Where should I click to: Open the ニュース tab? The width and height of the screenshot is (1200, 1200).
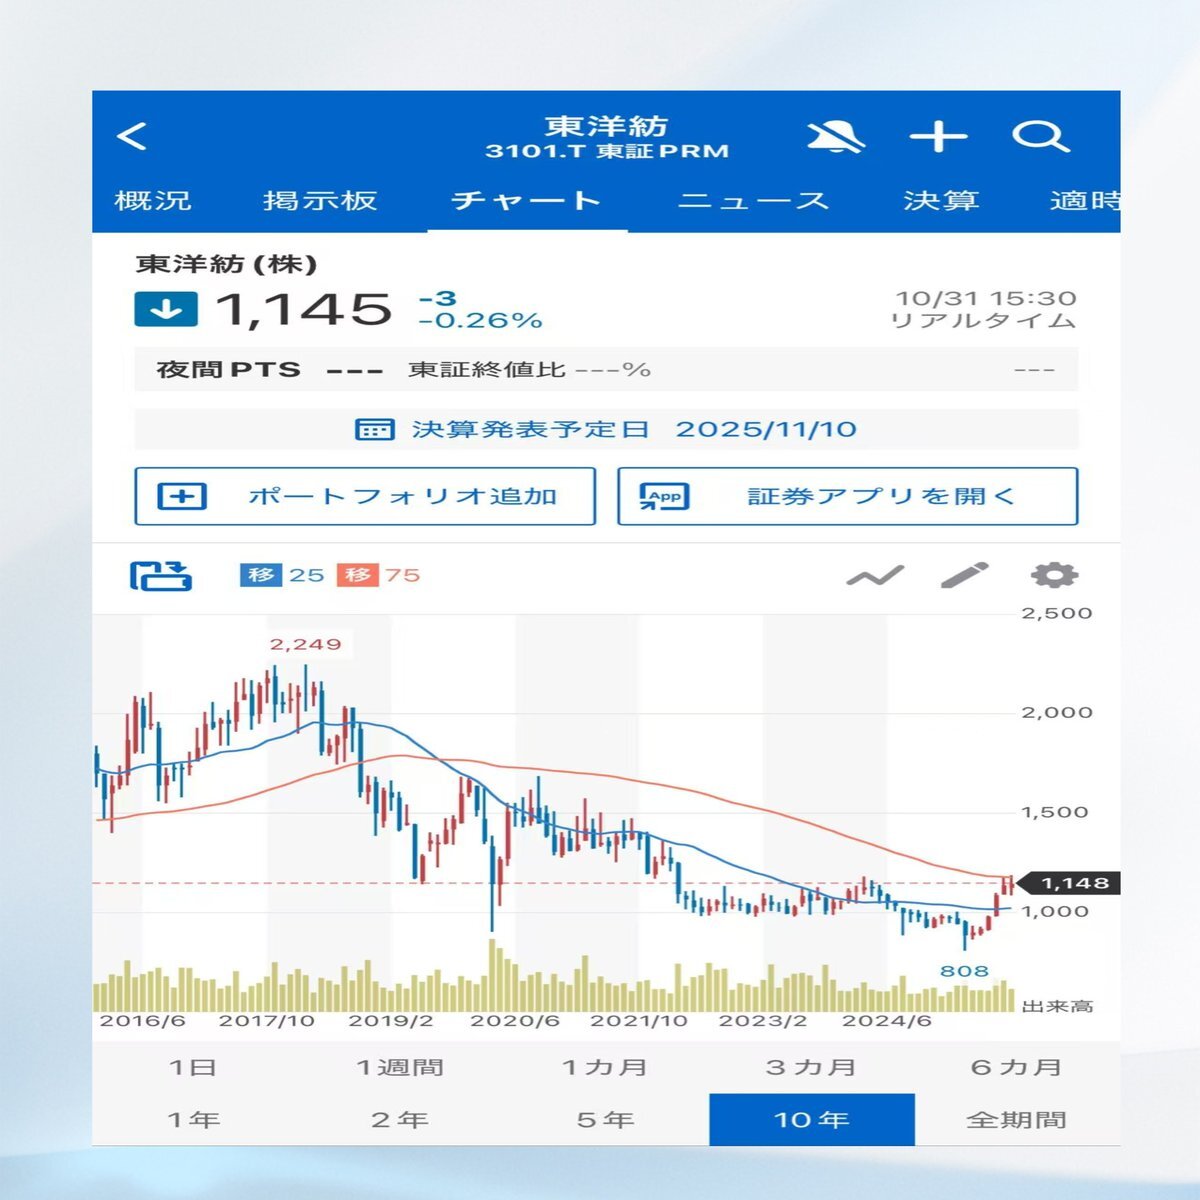[x=754, y=200]
